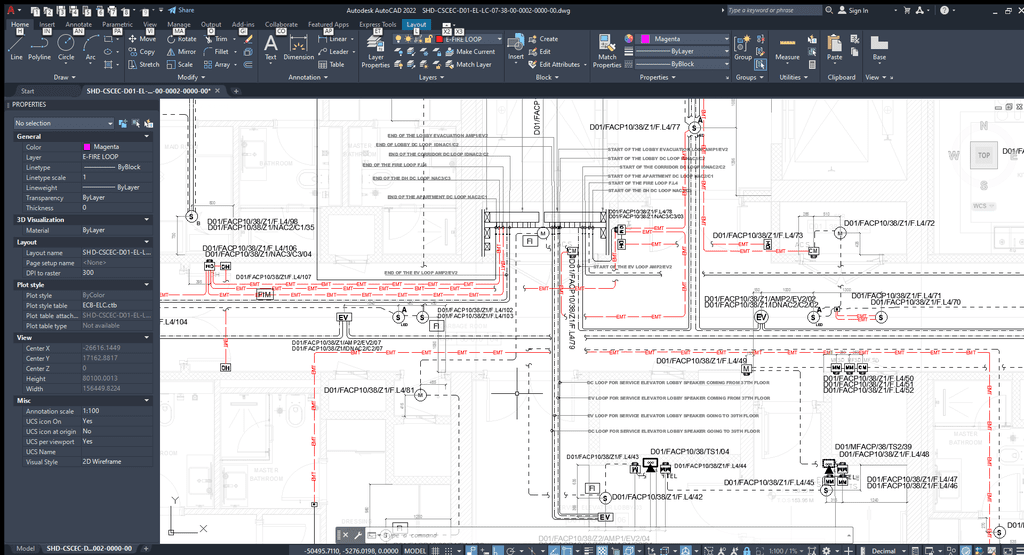
Task: Click the Sign In button
Action: (x=857, y=10)
